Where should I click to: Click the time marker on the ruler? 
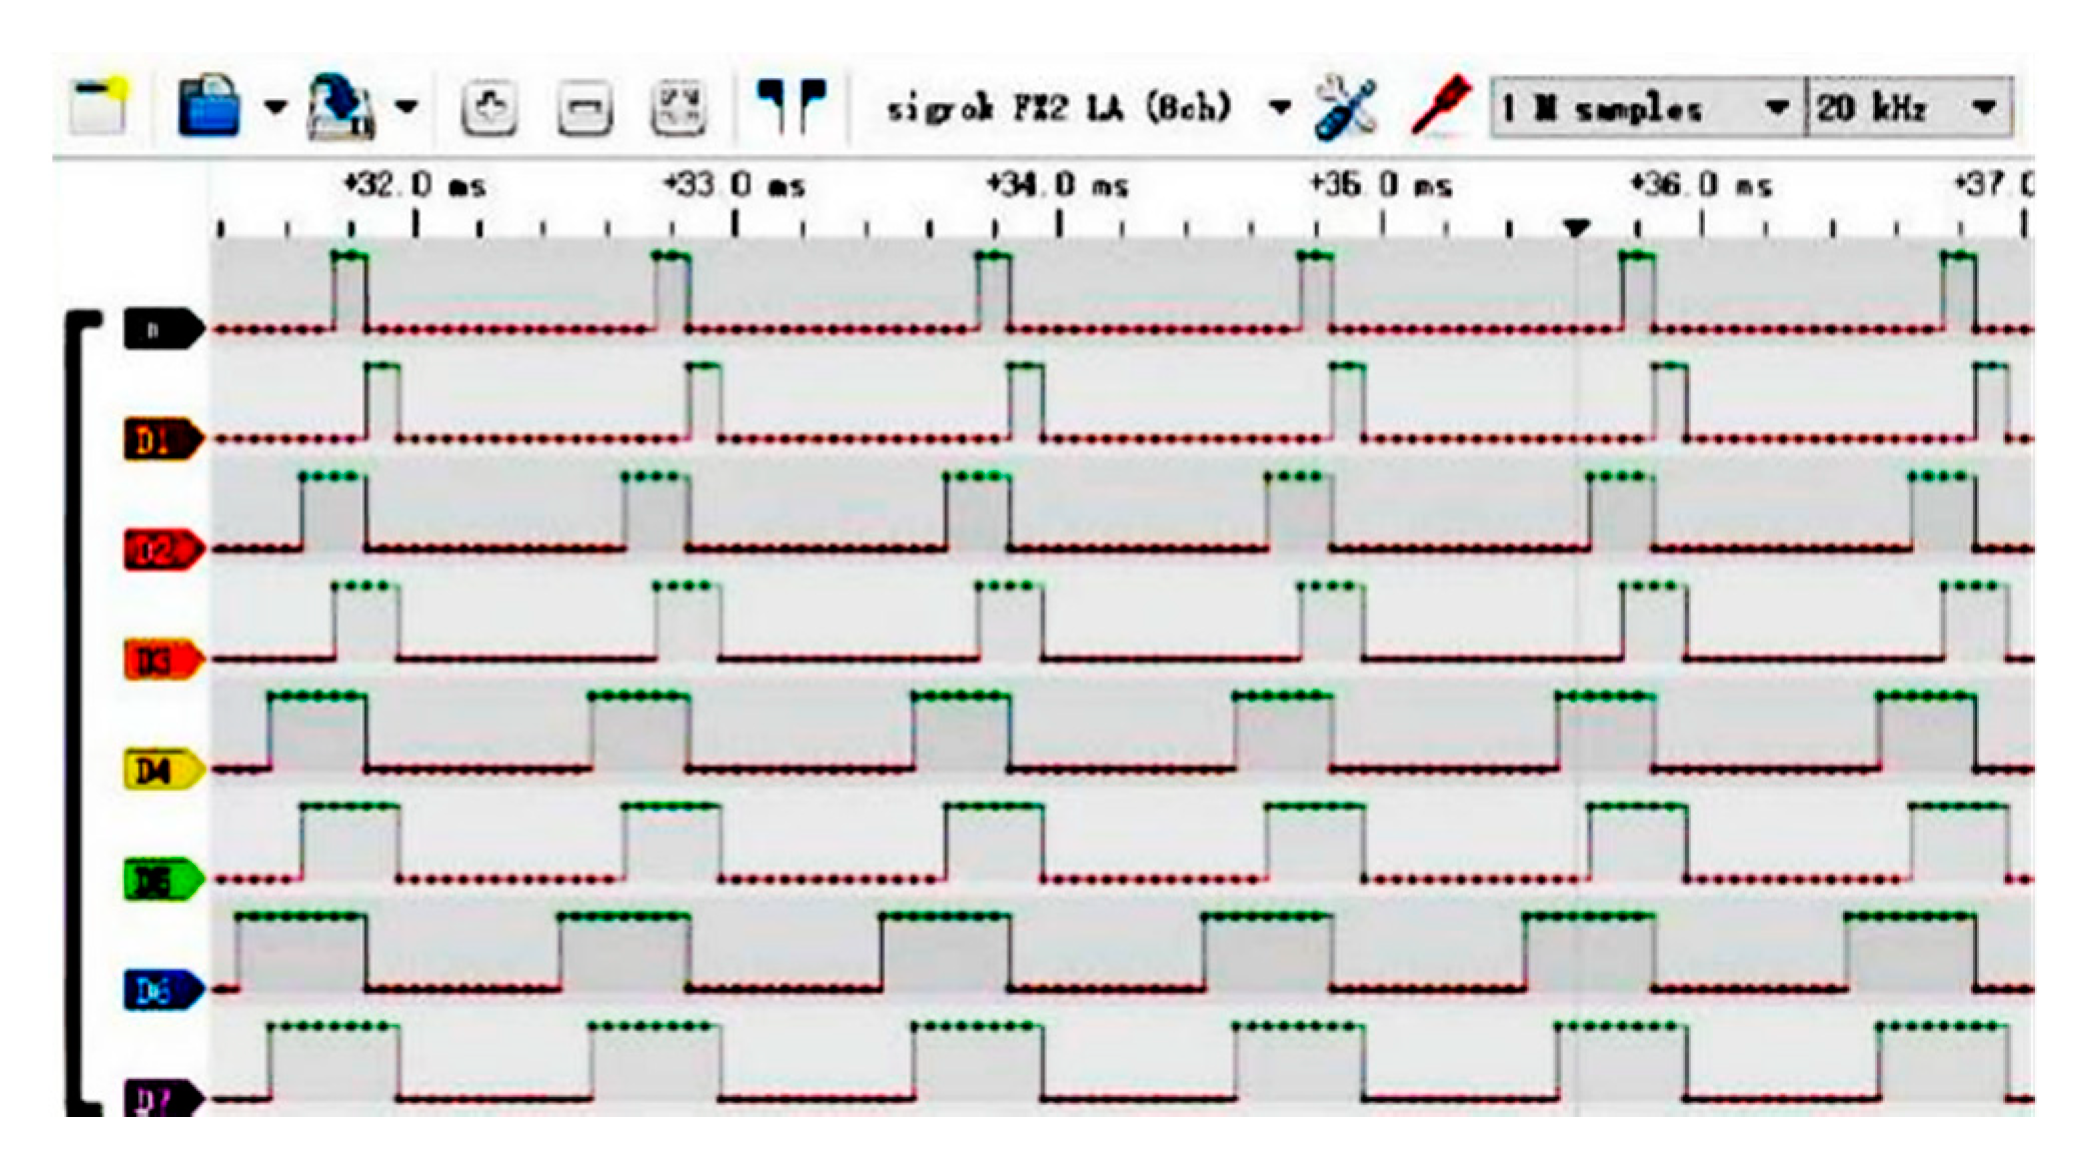coord(1576,228)
